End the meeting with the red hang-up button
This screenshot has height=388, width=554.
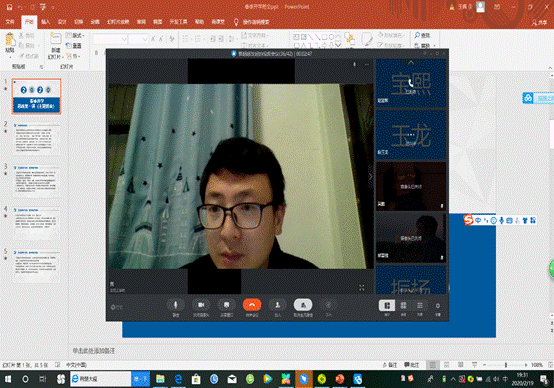click(252, 305)
